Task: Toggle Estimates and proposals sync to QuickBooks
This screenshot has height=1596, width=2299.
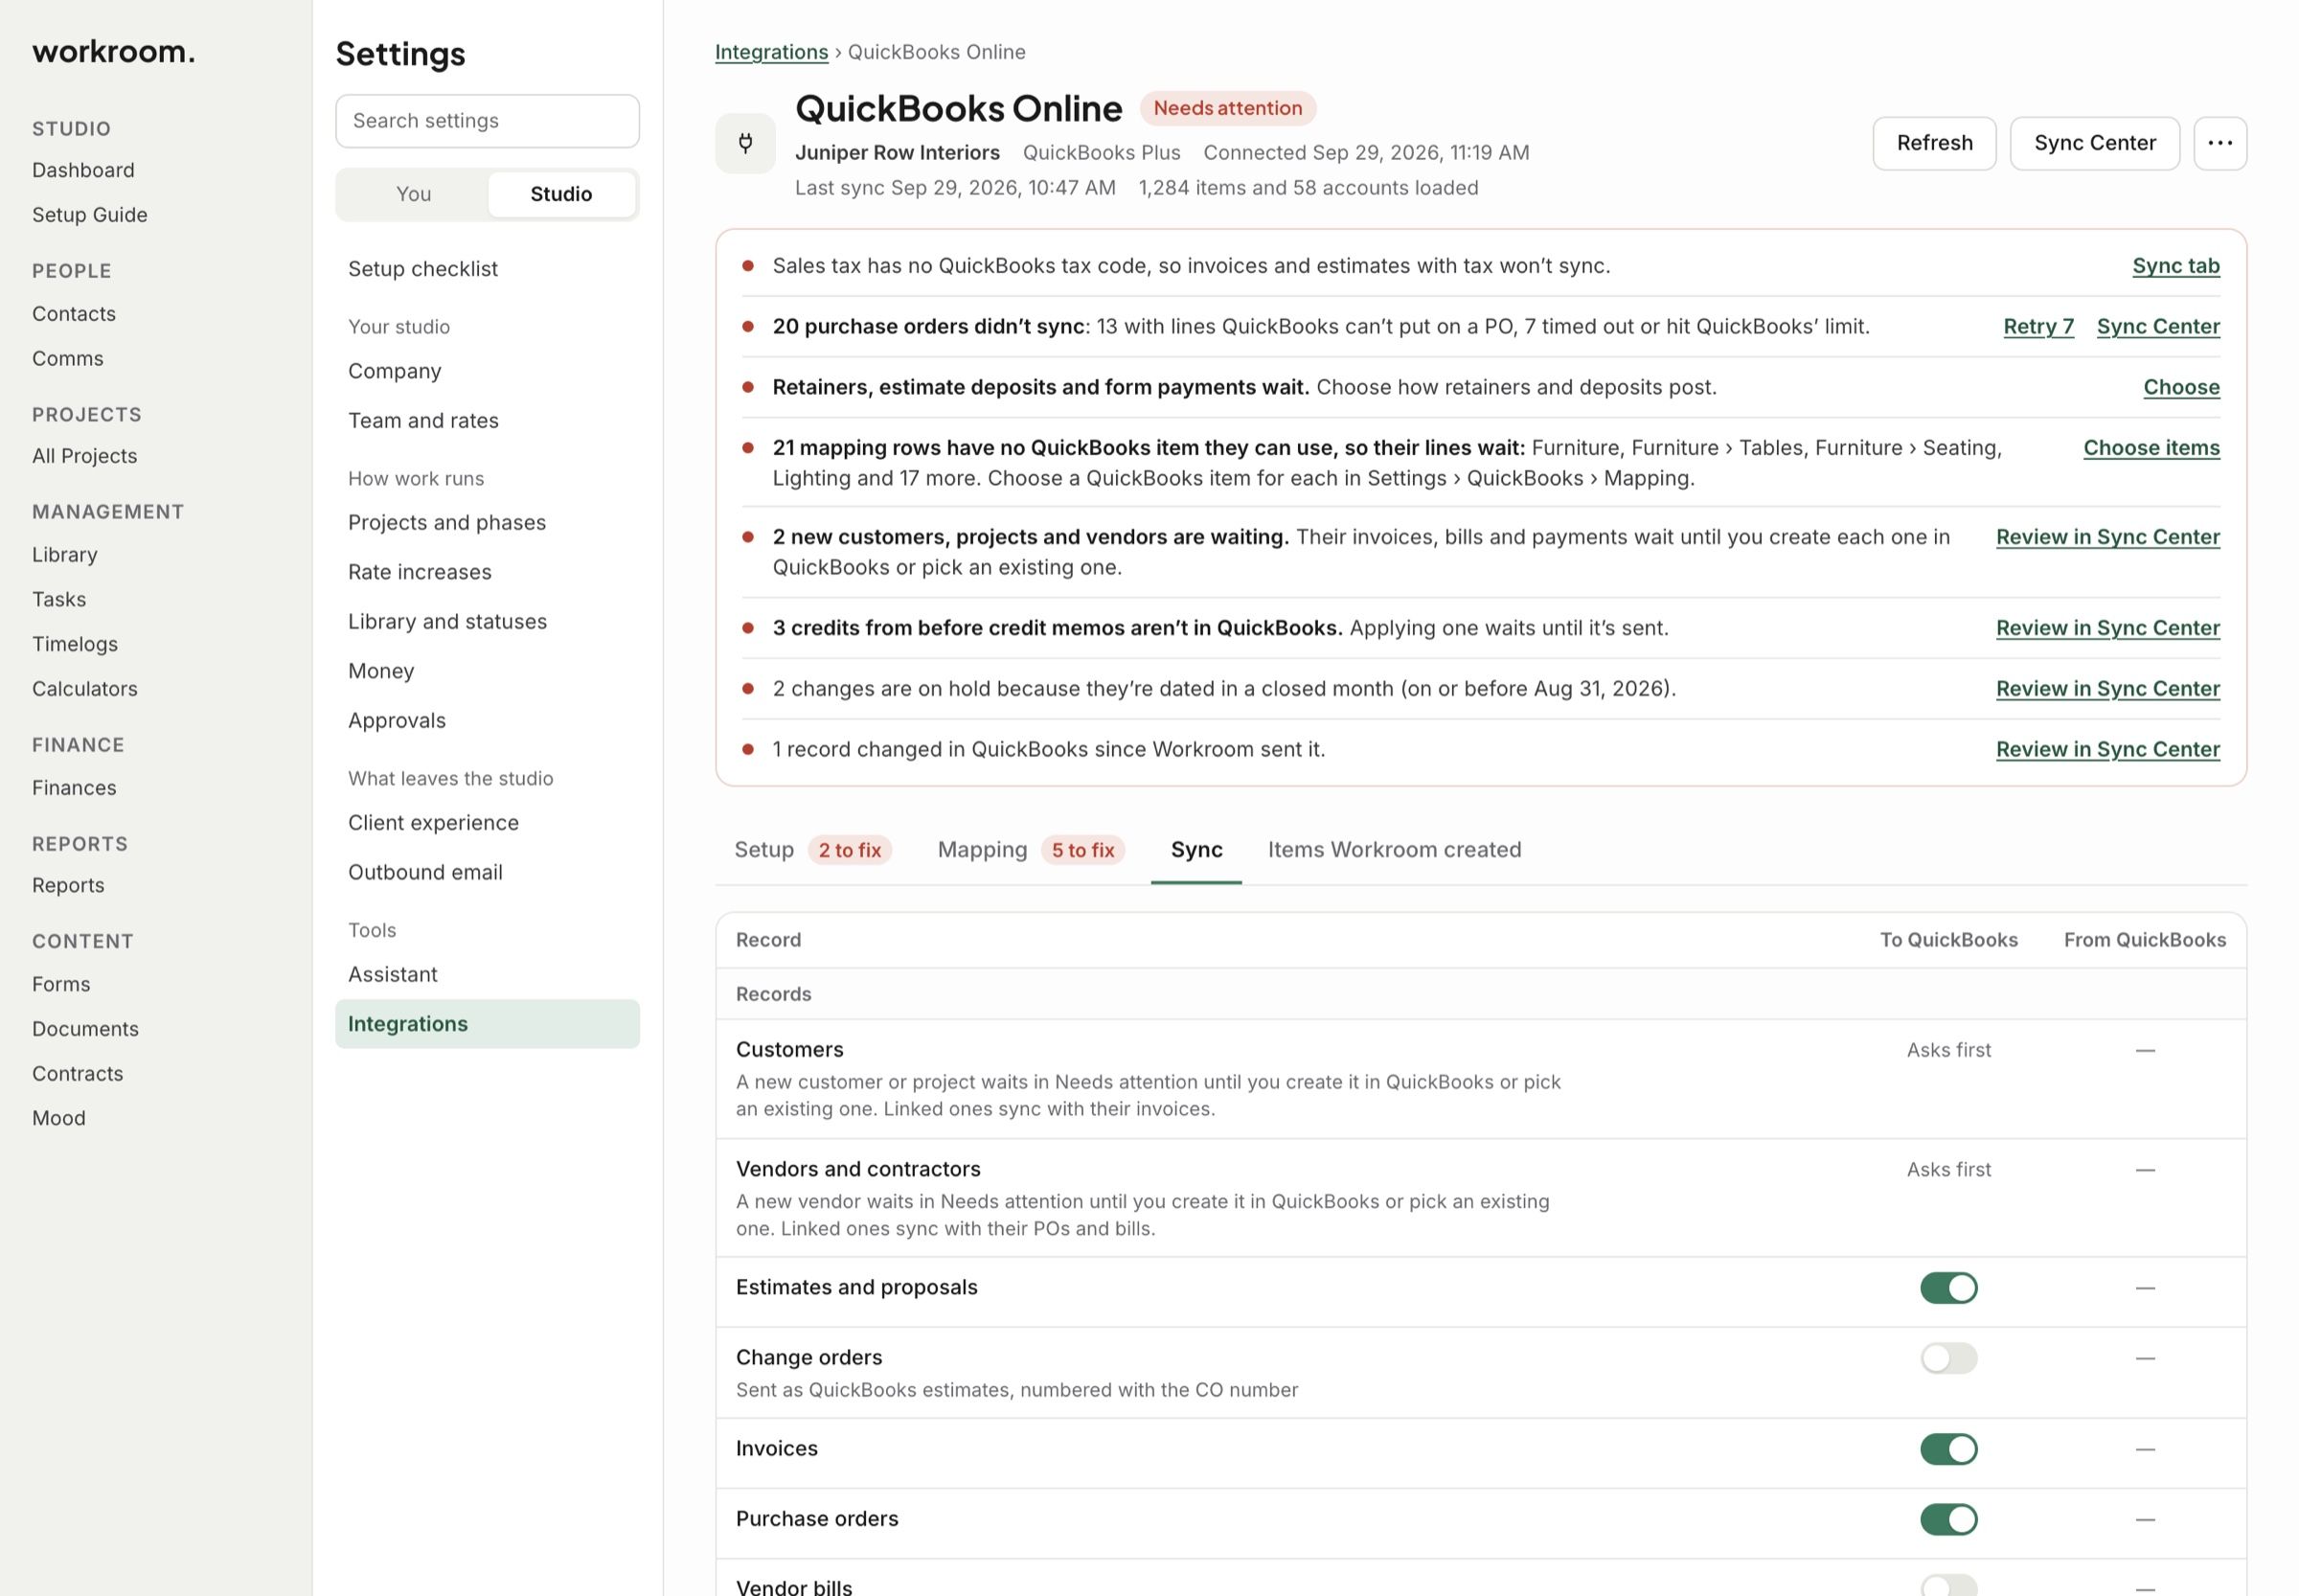Action: 1948,1288
